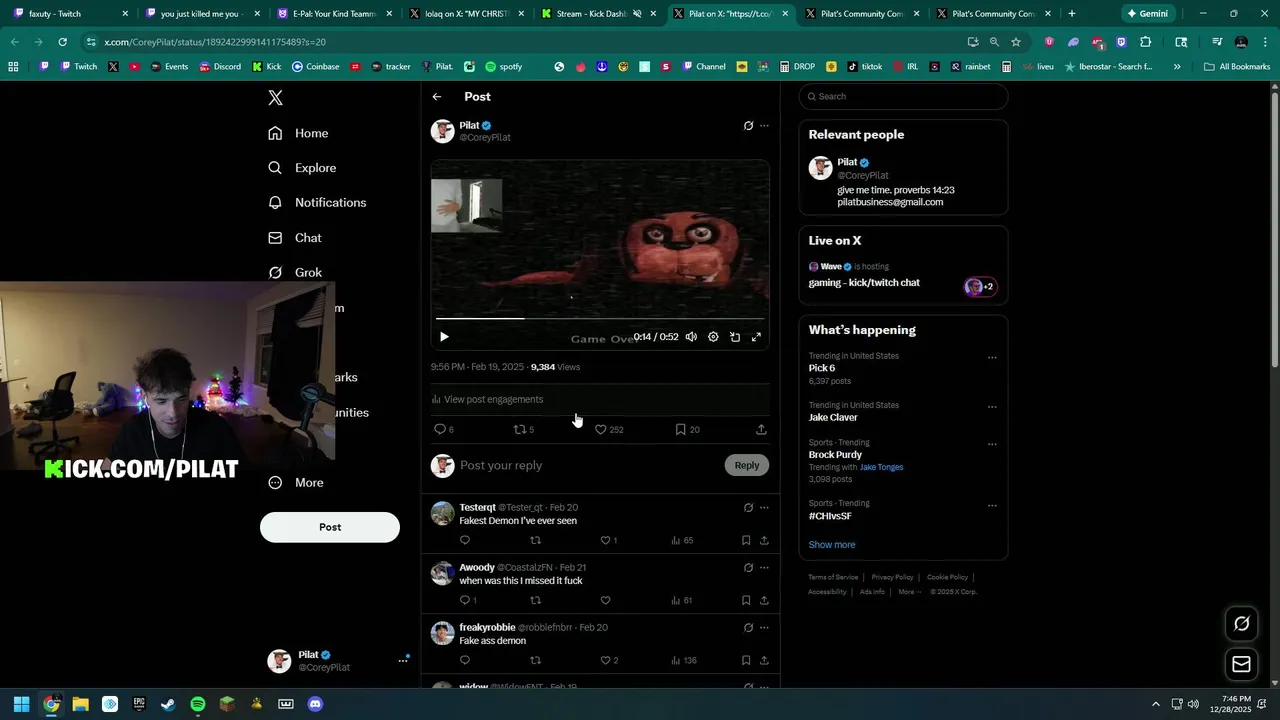
Task: Open the More menu in the sidebar
Action: click(x=296, y=482)
